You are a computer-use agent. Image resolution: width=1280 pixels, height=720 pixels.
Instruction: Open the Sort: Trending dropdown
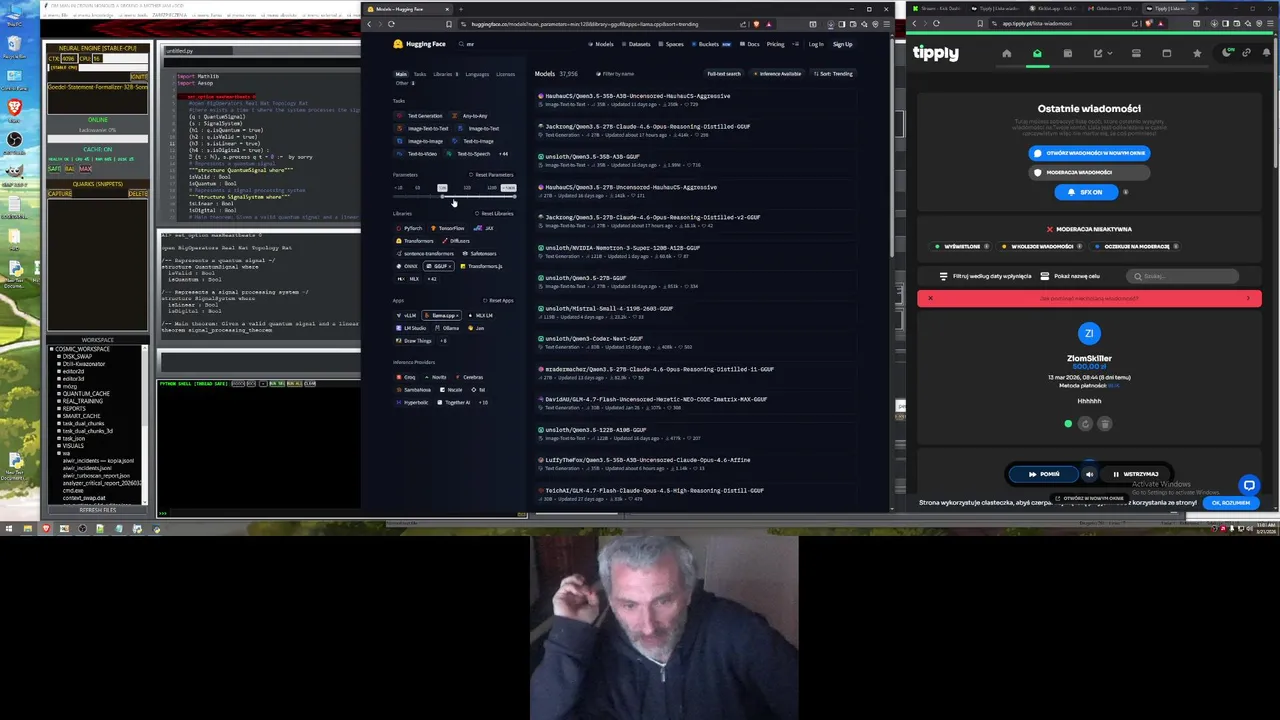coord(833,74)
